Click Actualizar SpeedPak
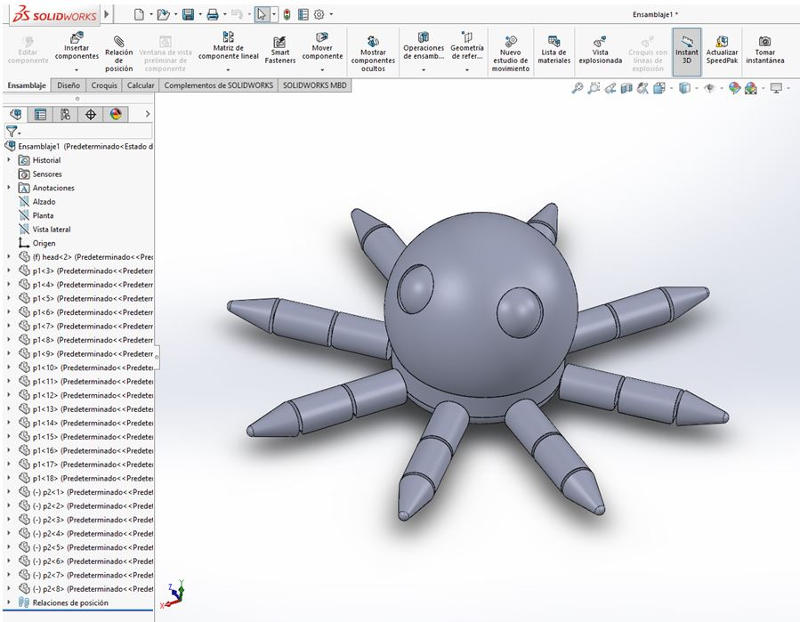This screenshot has height=622, width=800. click(722, 49)
